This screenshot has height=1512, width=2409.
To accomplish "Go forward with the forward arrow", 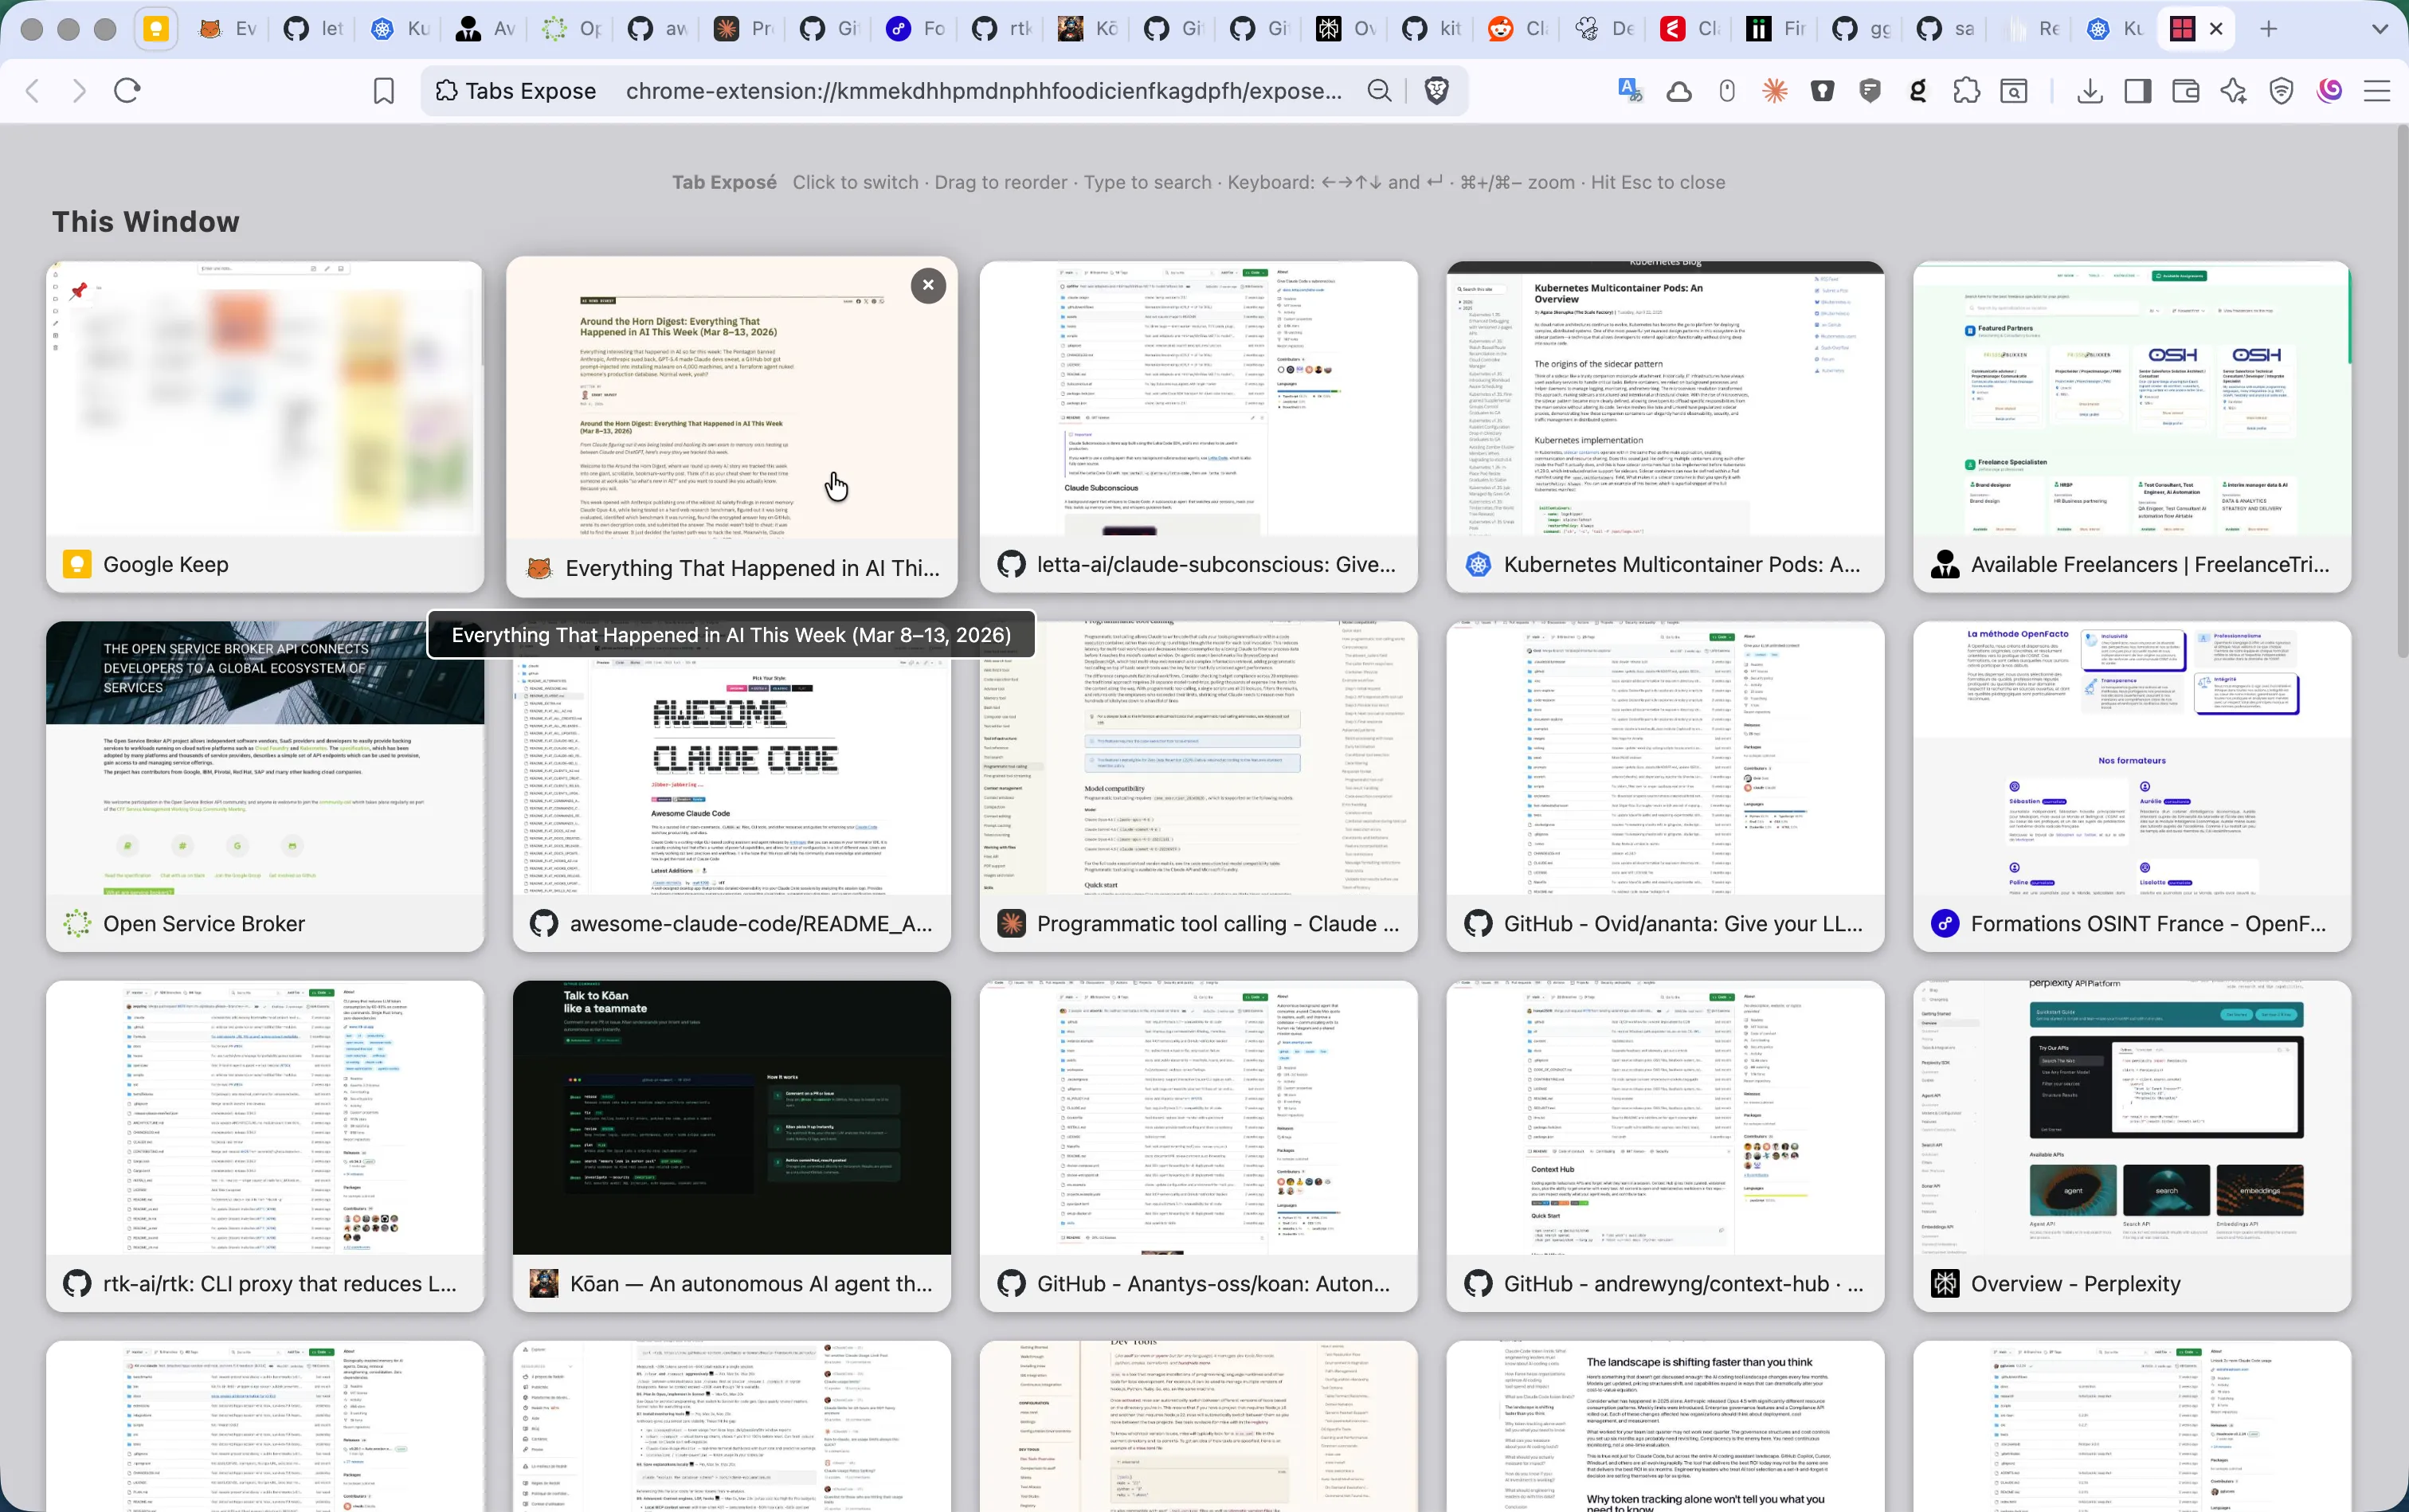I will [79, 91].
